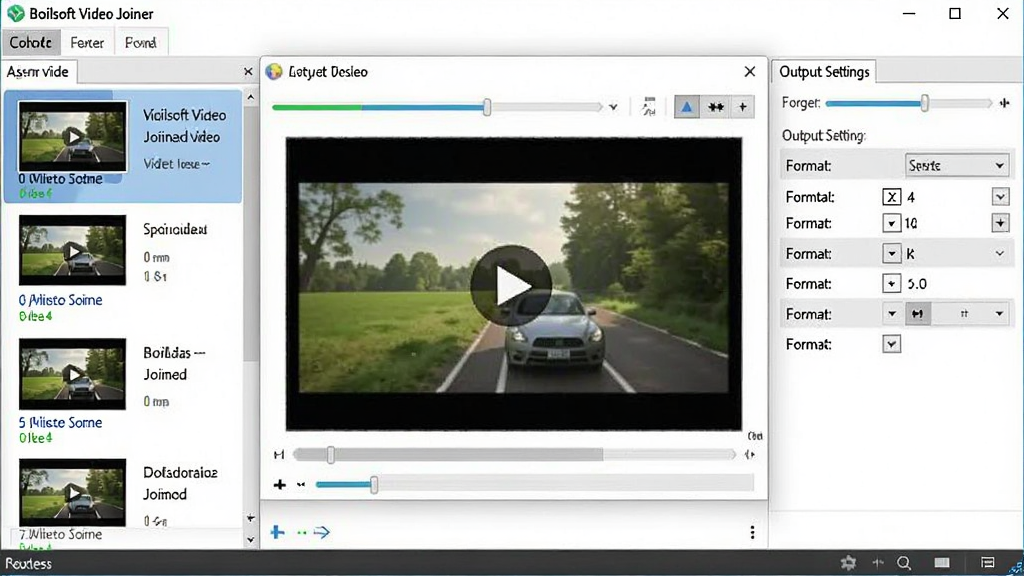Click the plus button right of the double-arrow button
Viewport: 1024px width, 576px height.
tap(743, 107)
